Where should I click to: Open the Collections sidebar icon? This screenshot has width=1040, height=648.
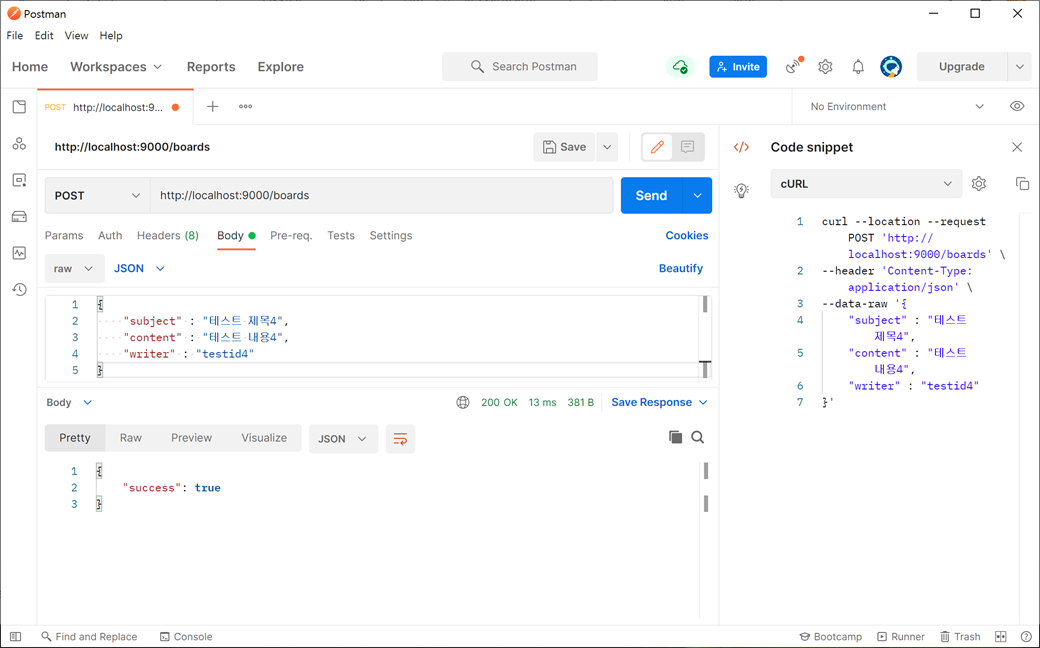[x=19, y=107]
